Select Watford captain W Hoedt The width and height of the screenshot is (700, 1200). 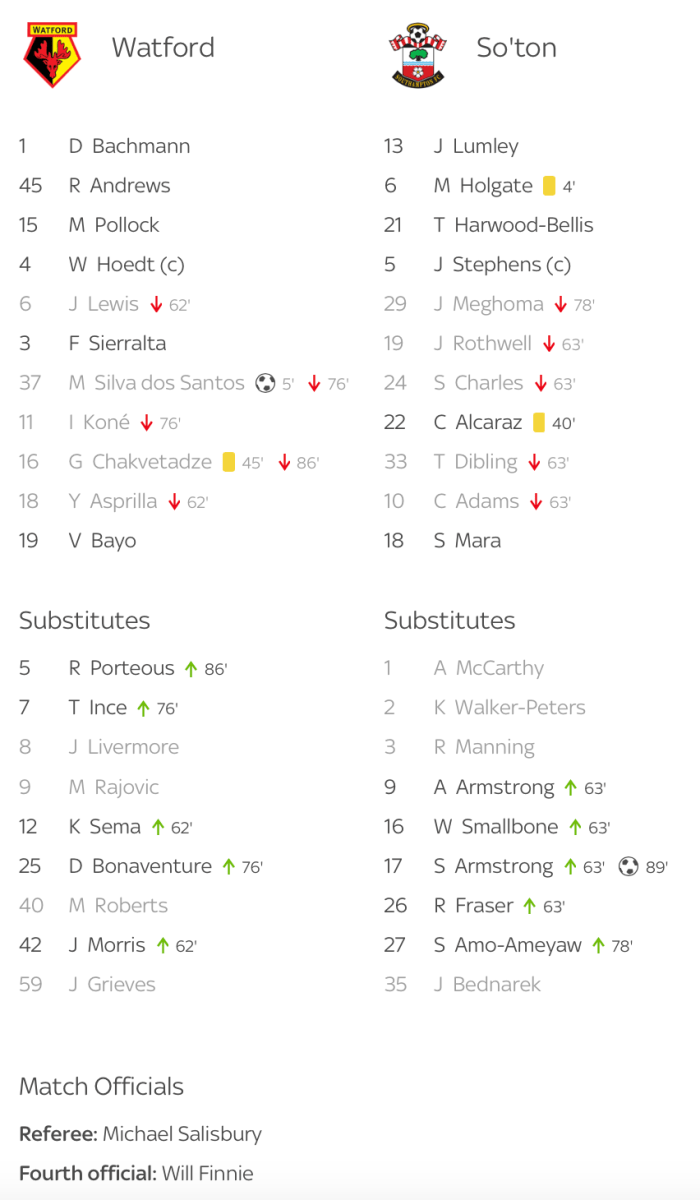pyautogui.click(x=126, y=265)
